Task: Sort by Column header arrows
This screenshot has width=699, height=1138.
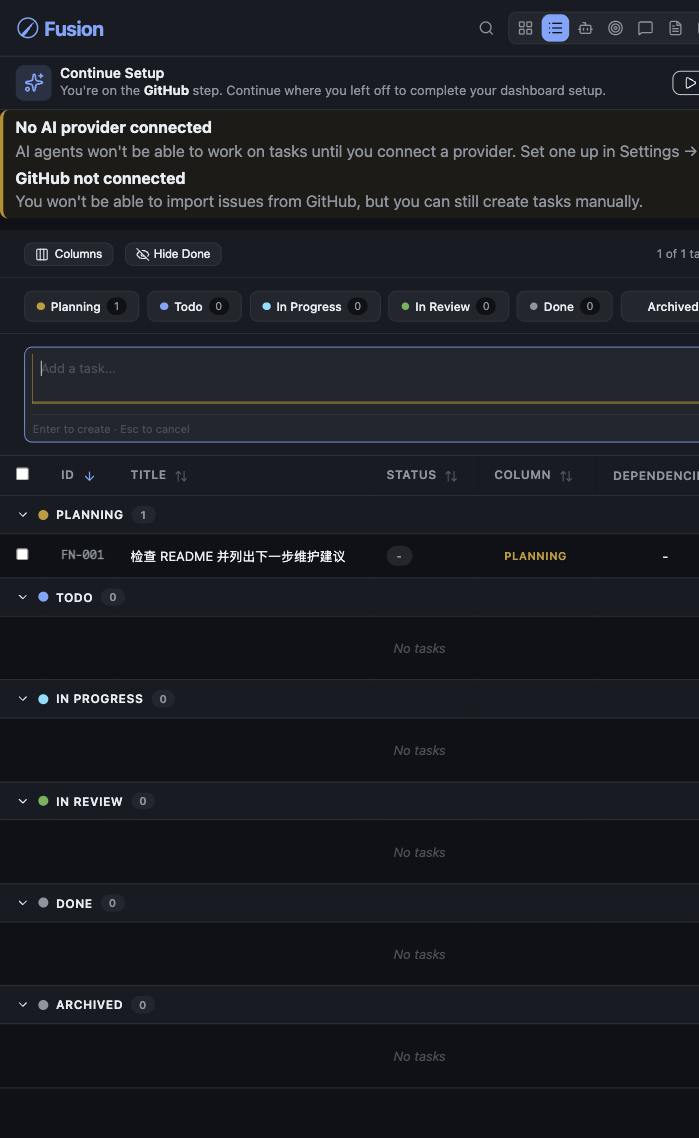Action: [566, 476]
